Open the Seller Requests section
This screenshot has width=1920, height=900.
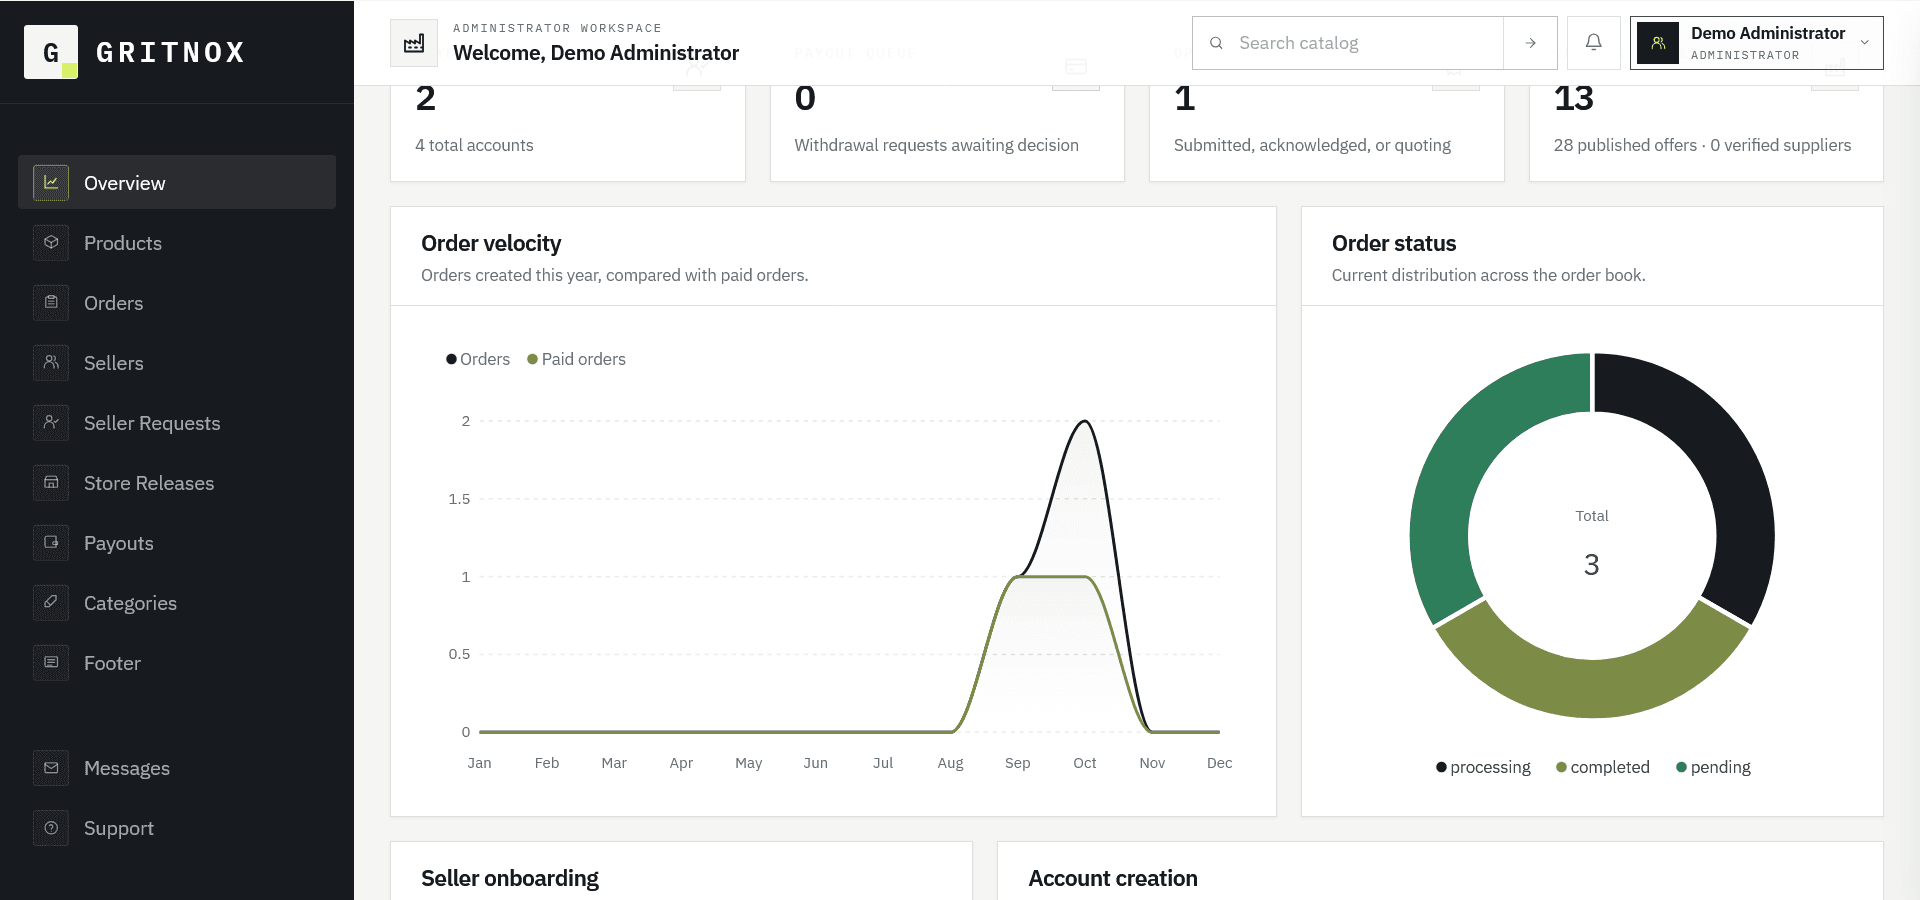point(177,423)
